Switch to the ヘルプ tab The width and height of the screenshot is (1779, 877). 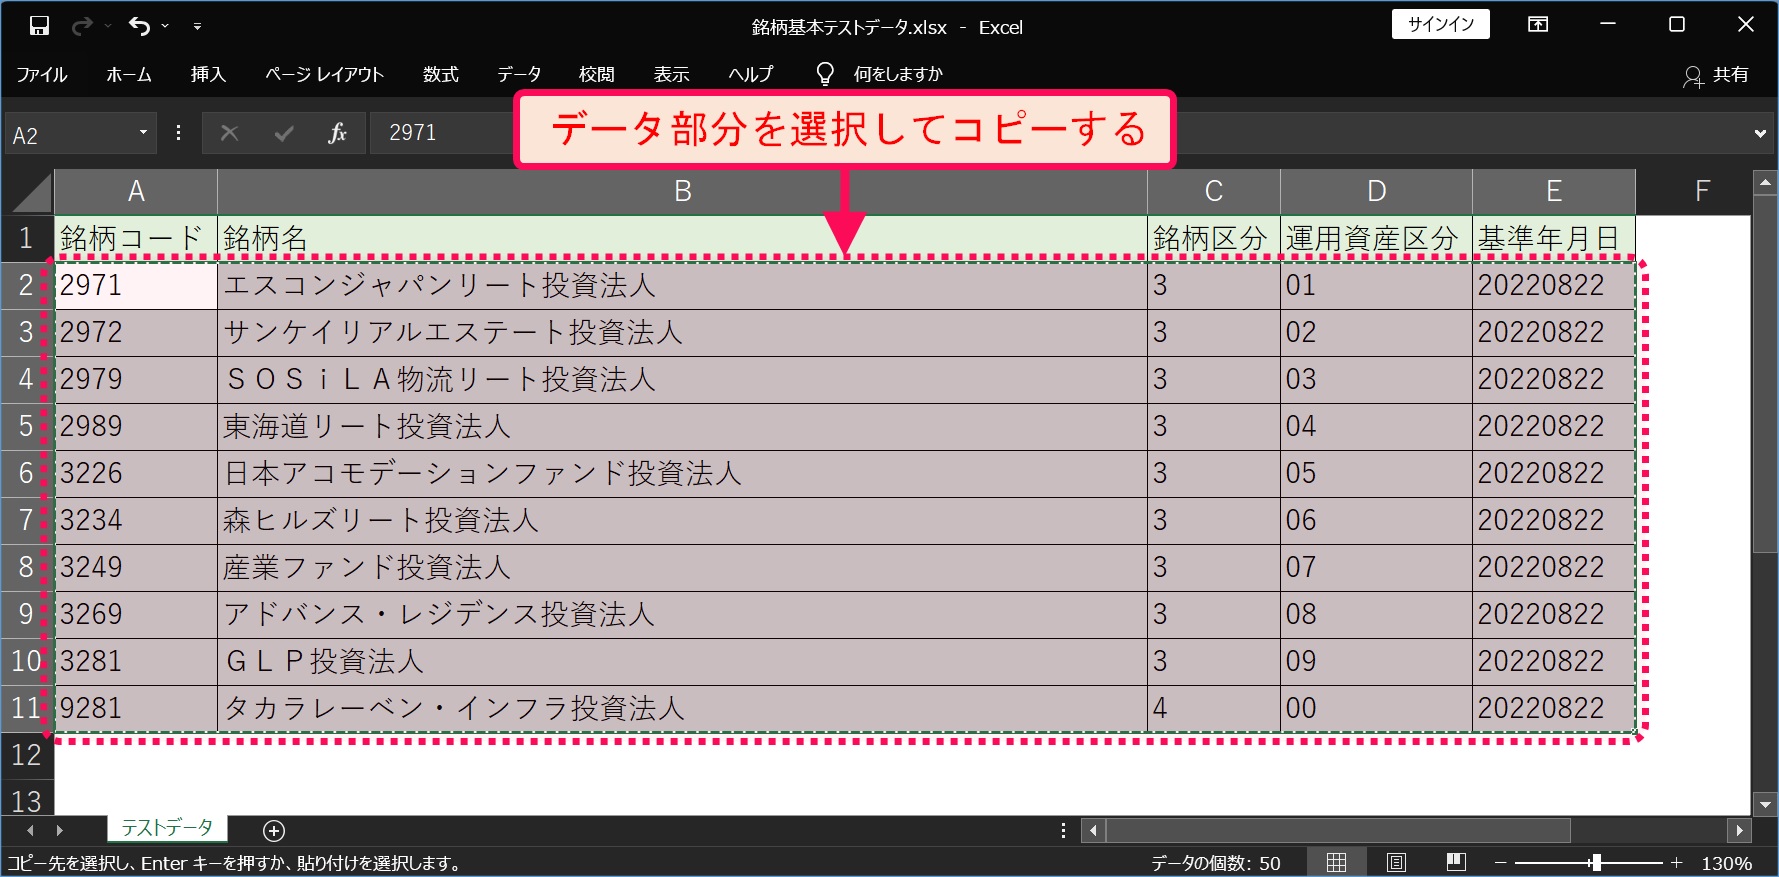click(750, 74)
